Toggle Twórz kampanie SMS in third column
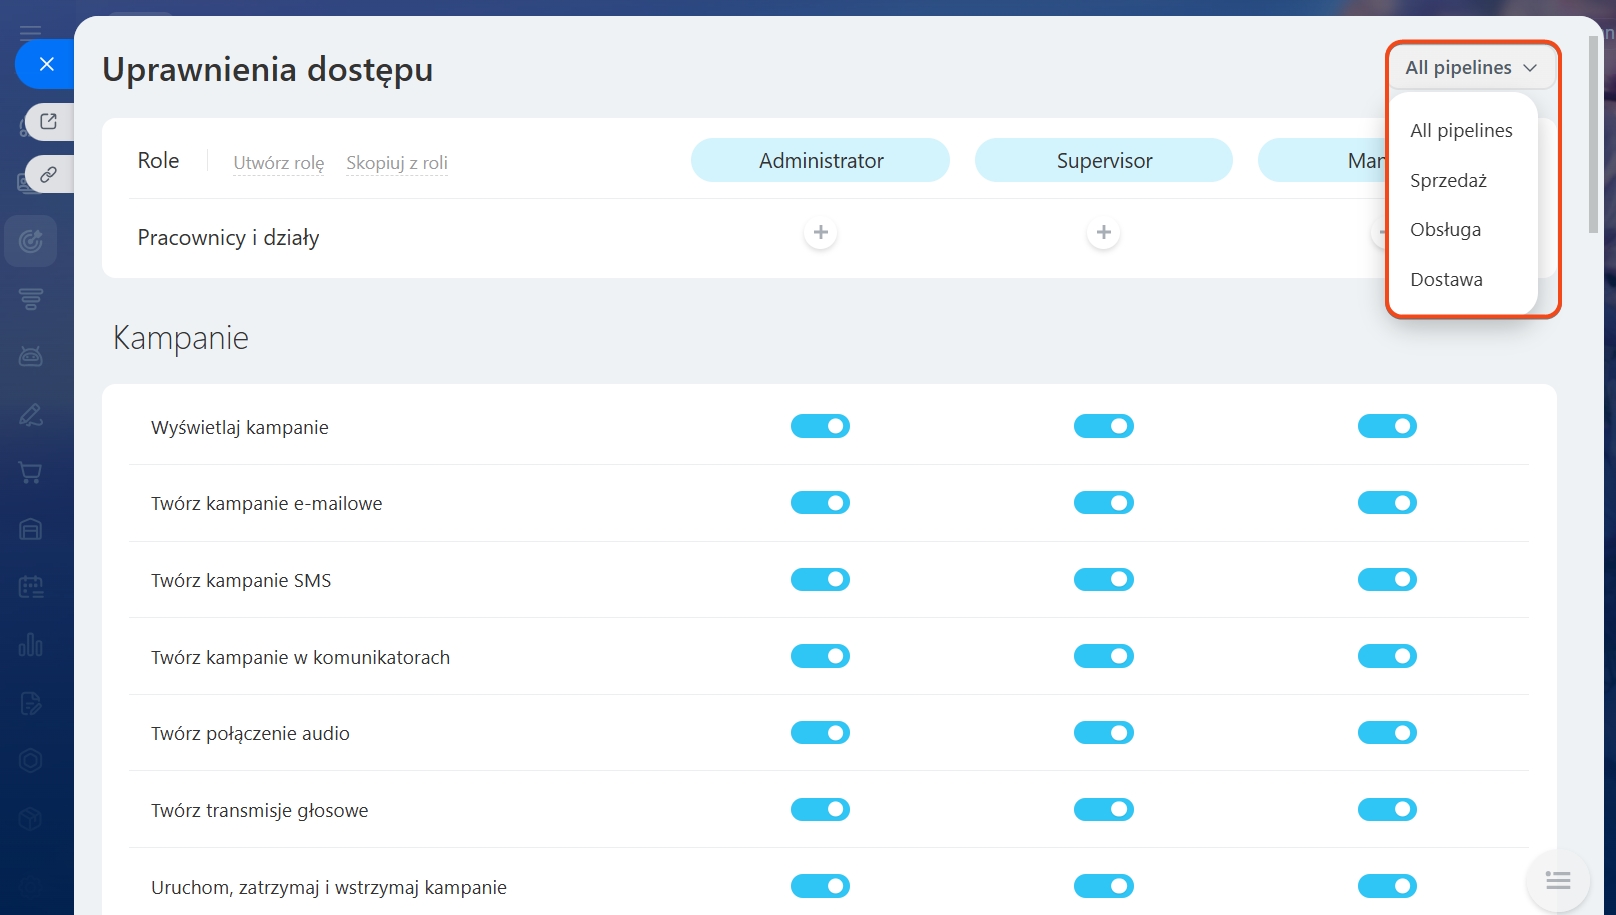This screenshot has width=1616, height=915. click(x=1387, y=579)
